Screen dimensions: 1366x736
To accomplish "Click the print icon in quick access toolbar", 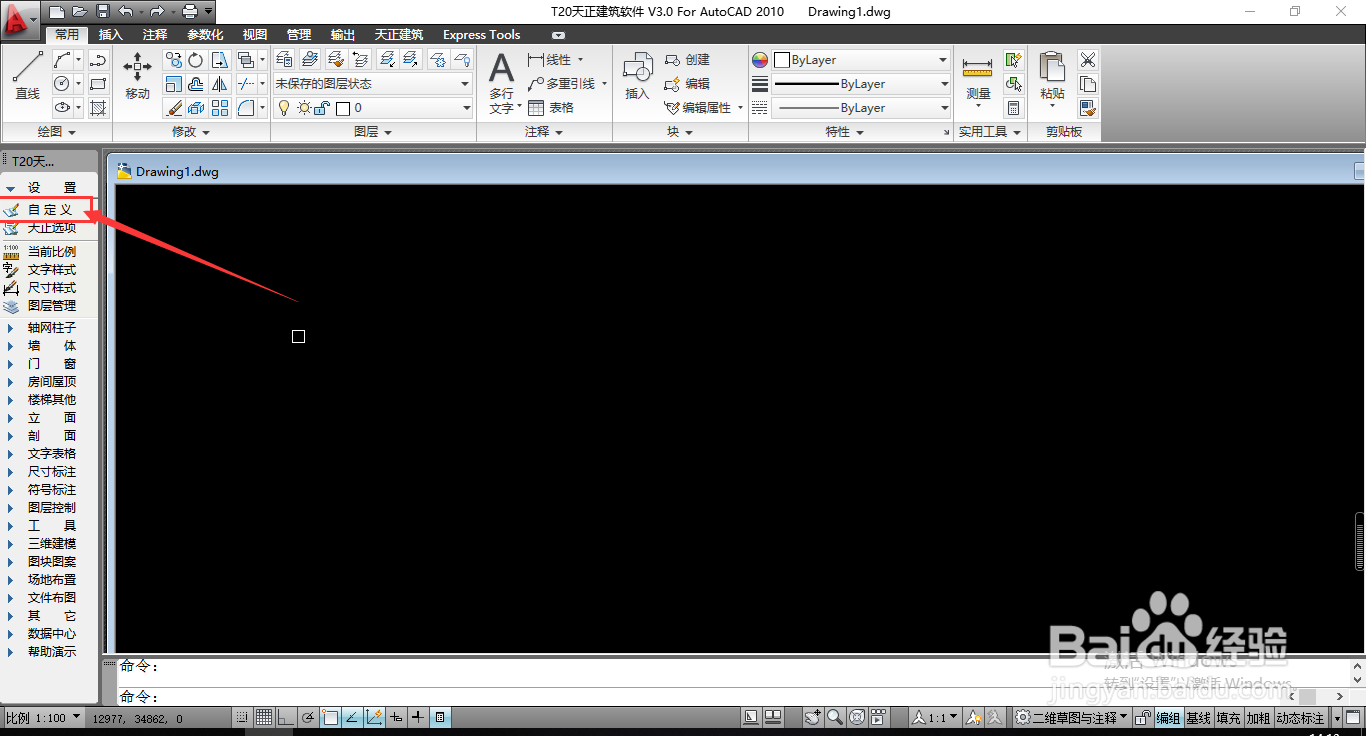I will (x=189, y=11).
